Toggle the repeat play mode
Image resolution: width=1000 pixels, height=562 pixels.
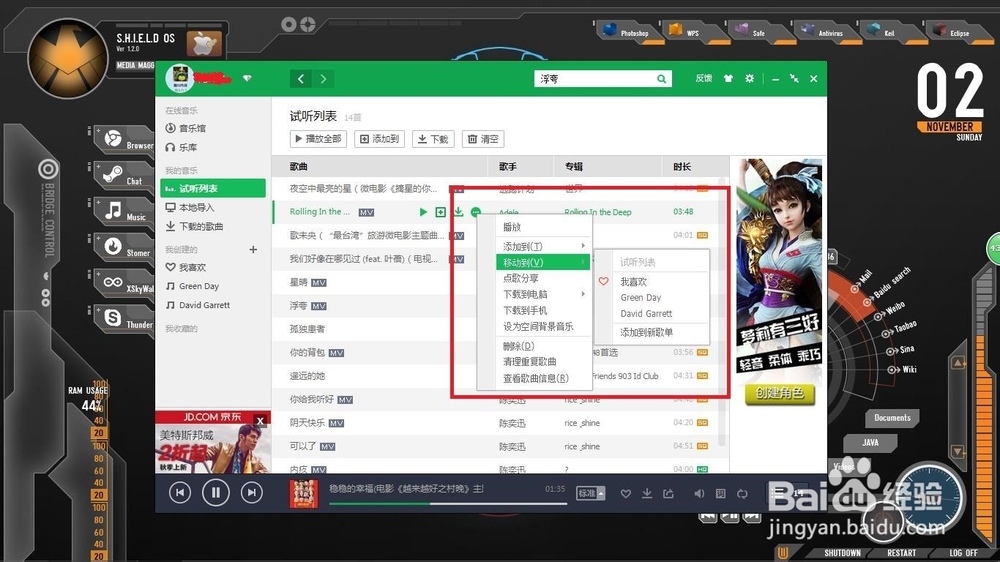coord(742,493)
